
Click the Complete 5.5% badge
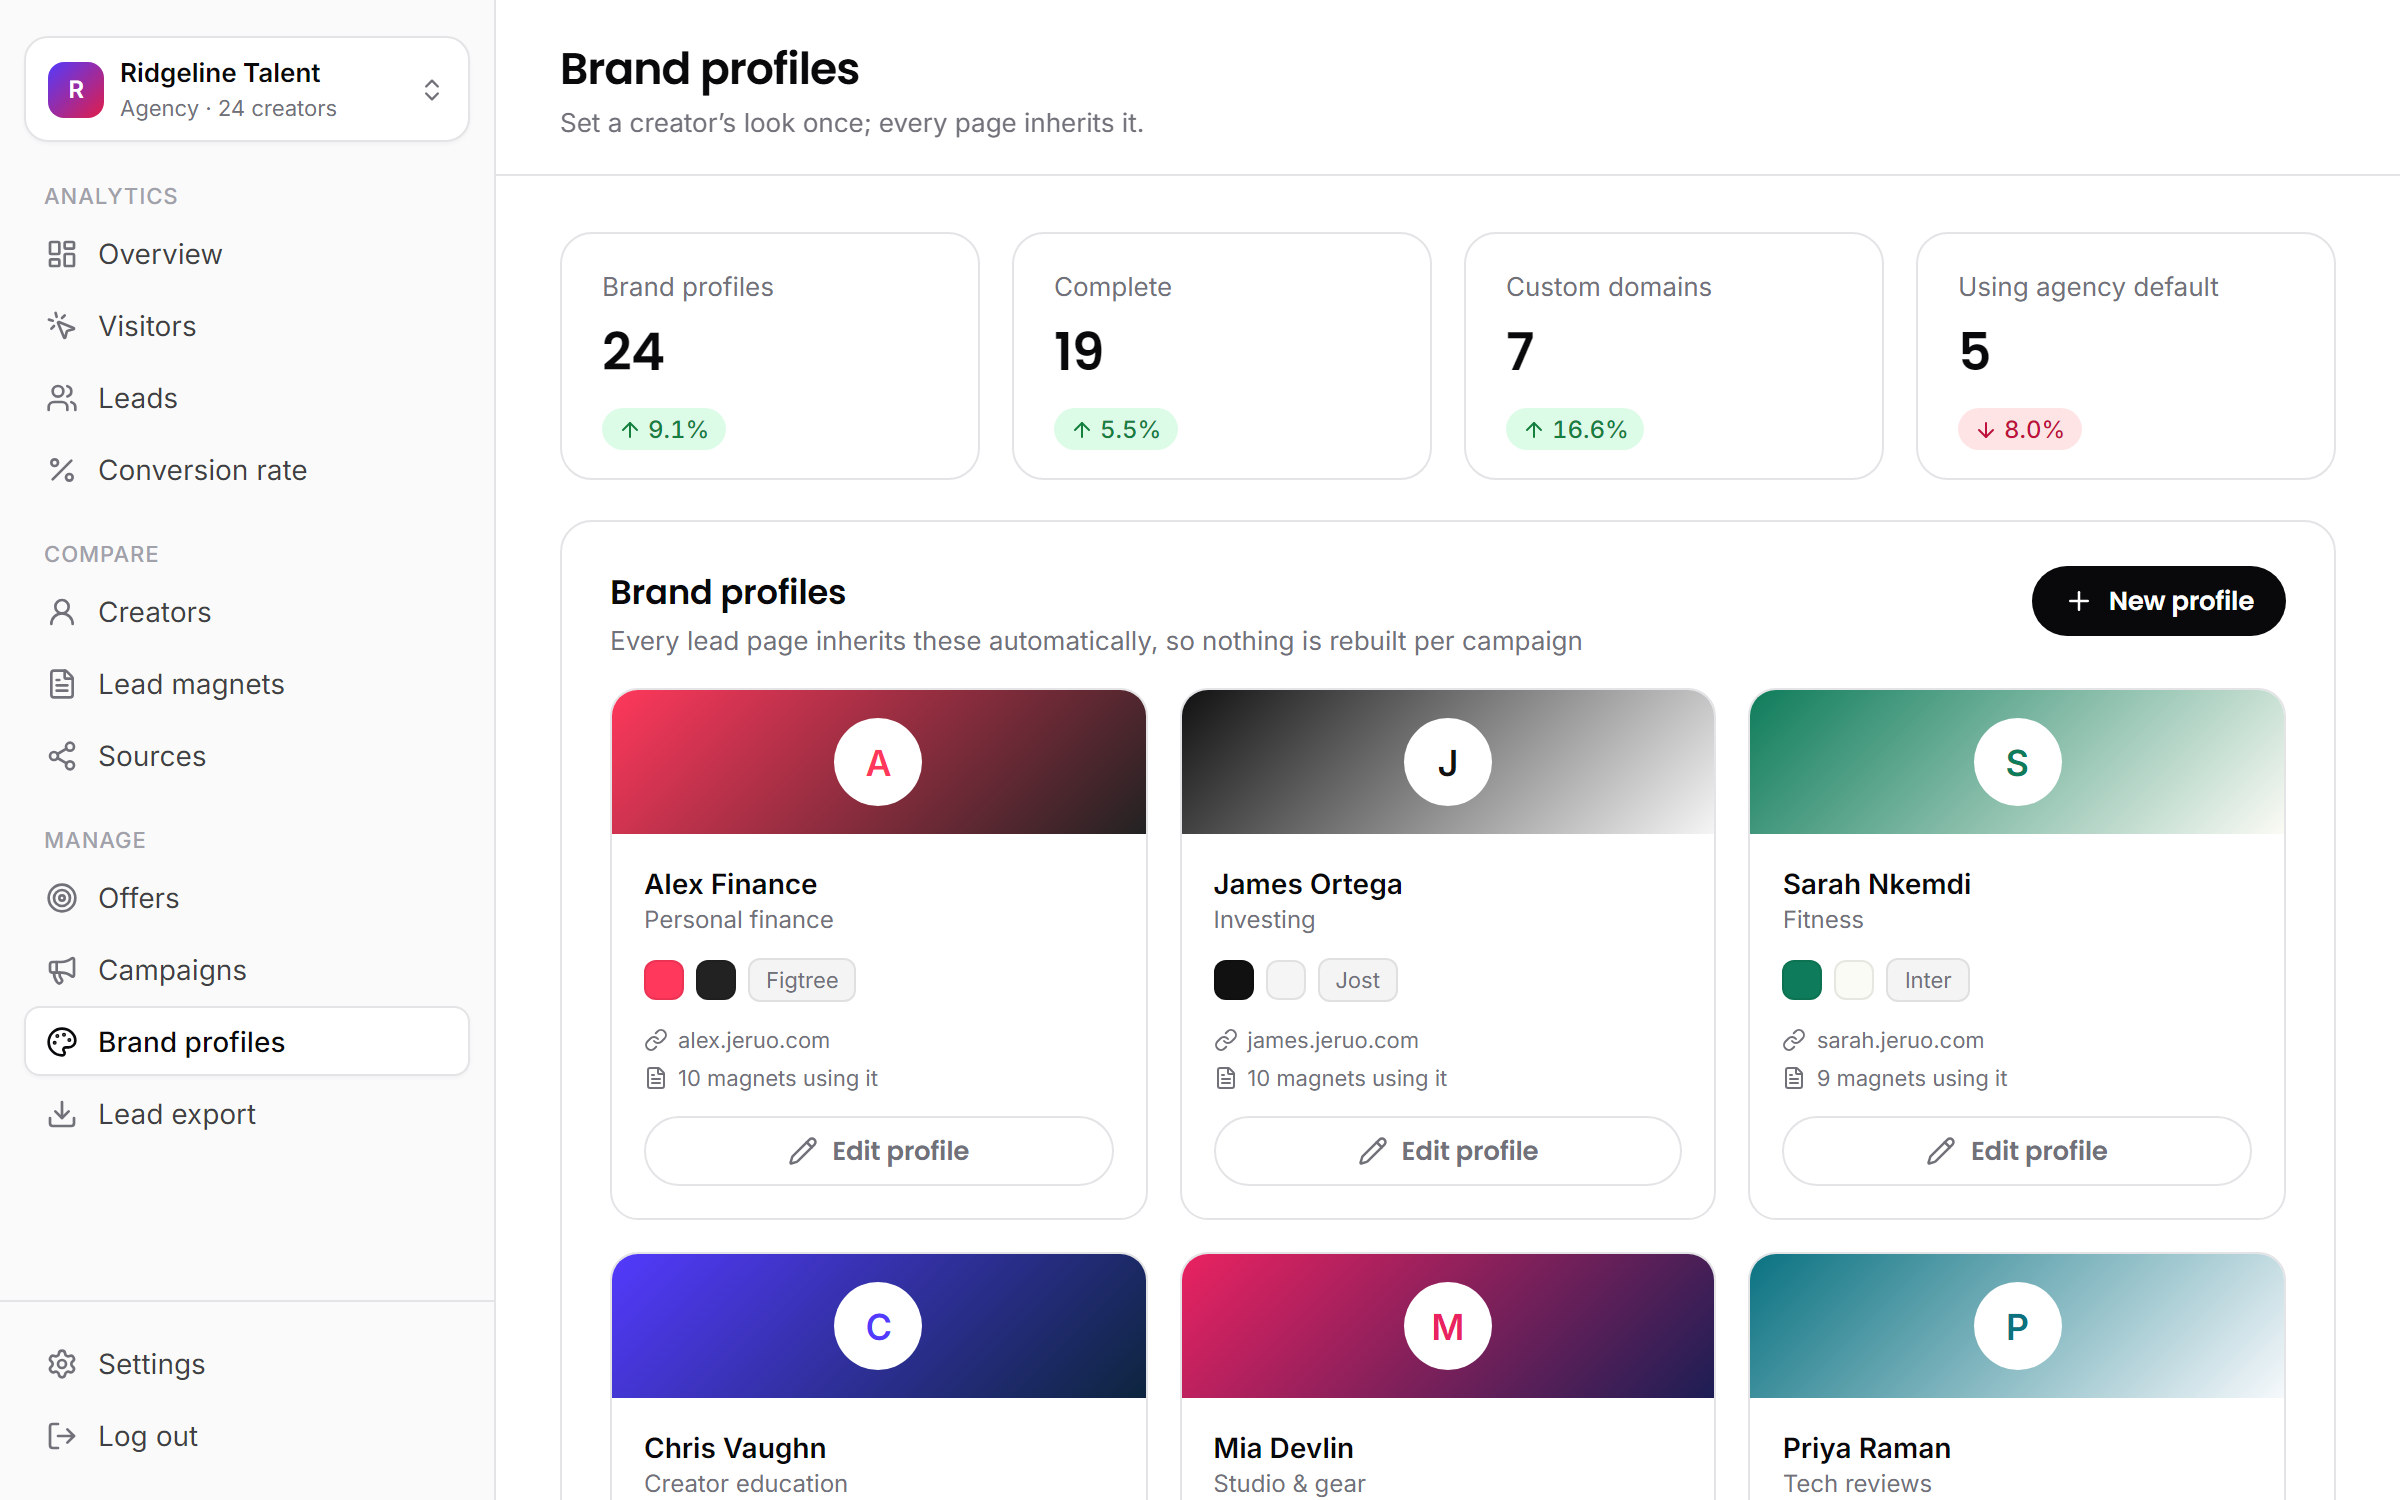click(1115, 429)
